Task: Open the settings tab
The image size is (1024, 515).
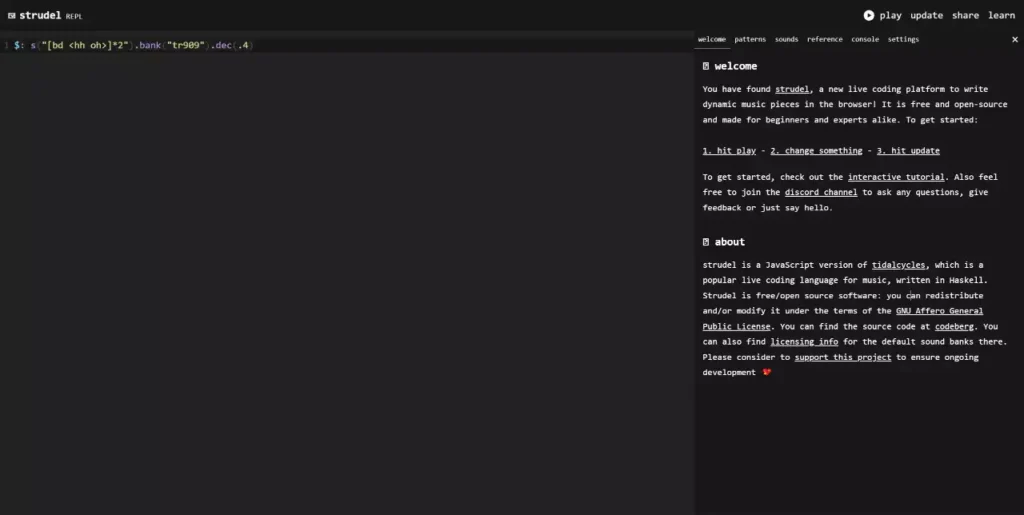Action: click(903, 39)
